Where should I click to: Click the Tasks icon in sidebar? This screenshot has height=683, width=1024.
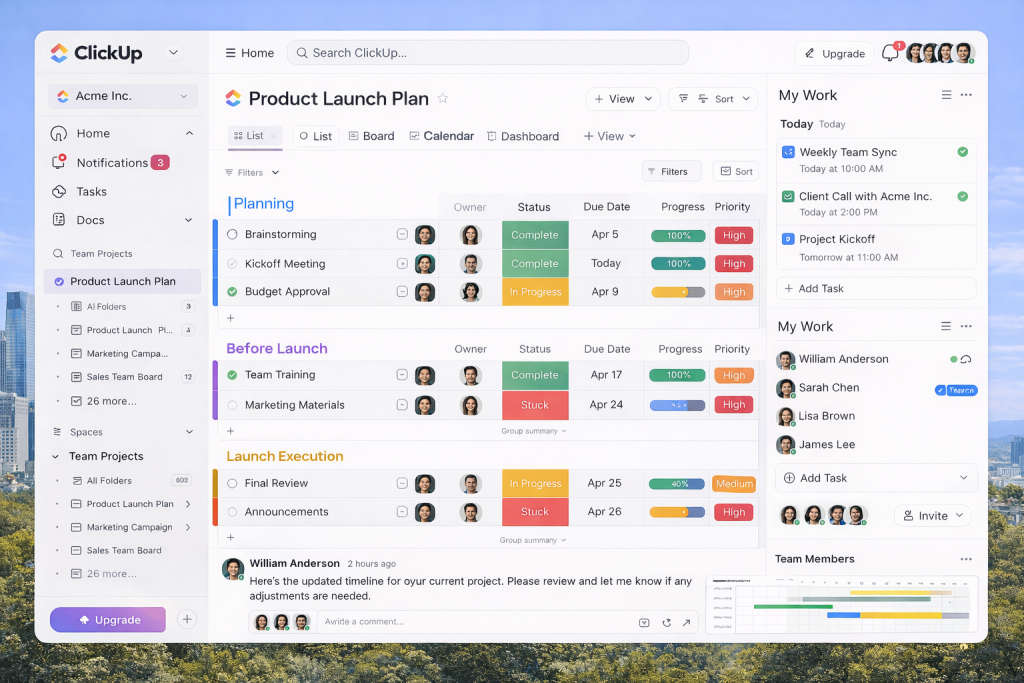[x=59, y=191]
